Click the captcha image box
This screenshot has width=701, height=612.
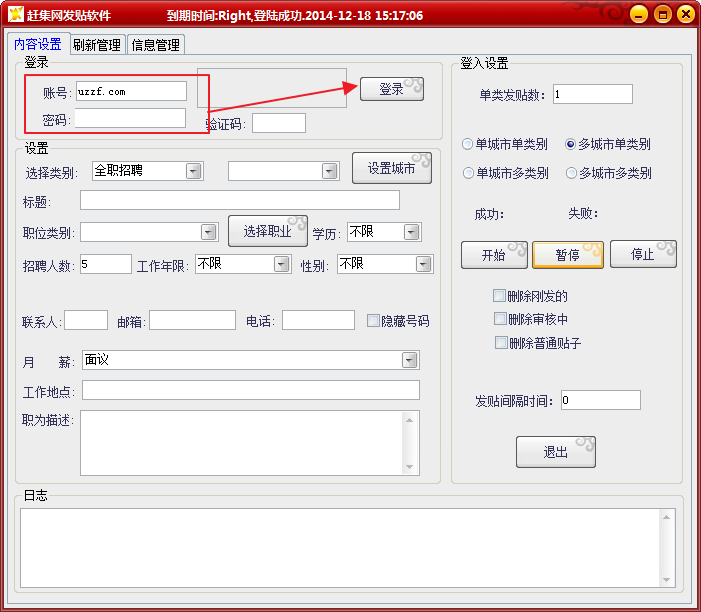(x=272, y=88)
